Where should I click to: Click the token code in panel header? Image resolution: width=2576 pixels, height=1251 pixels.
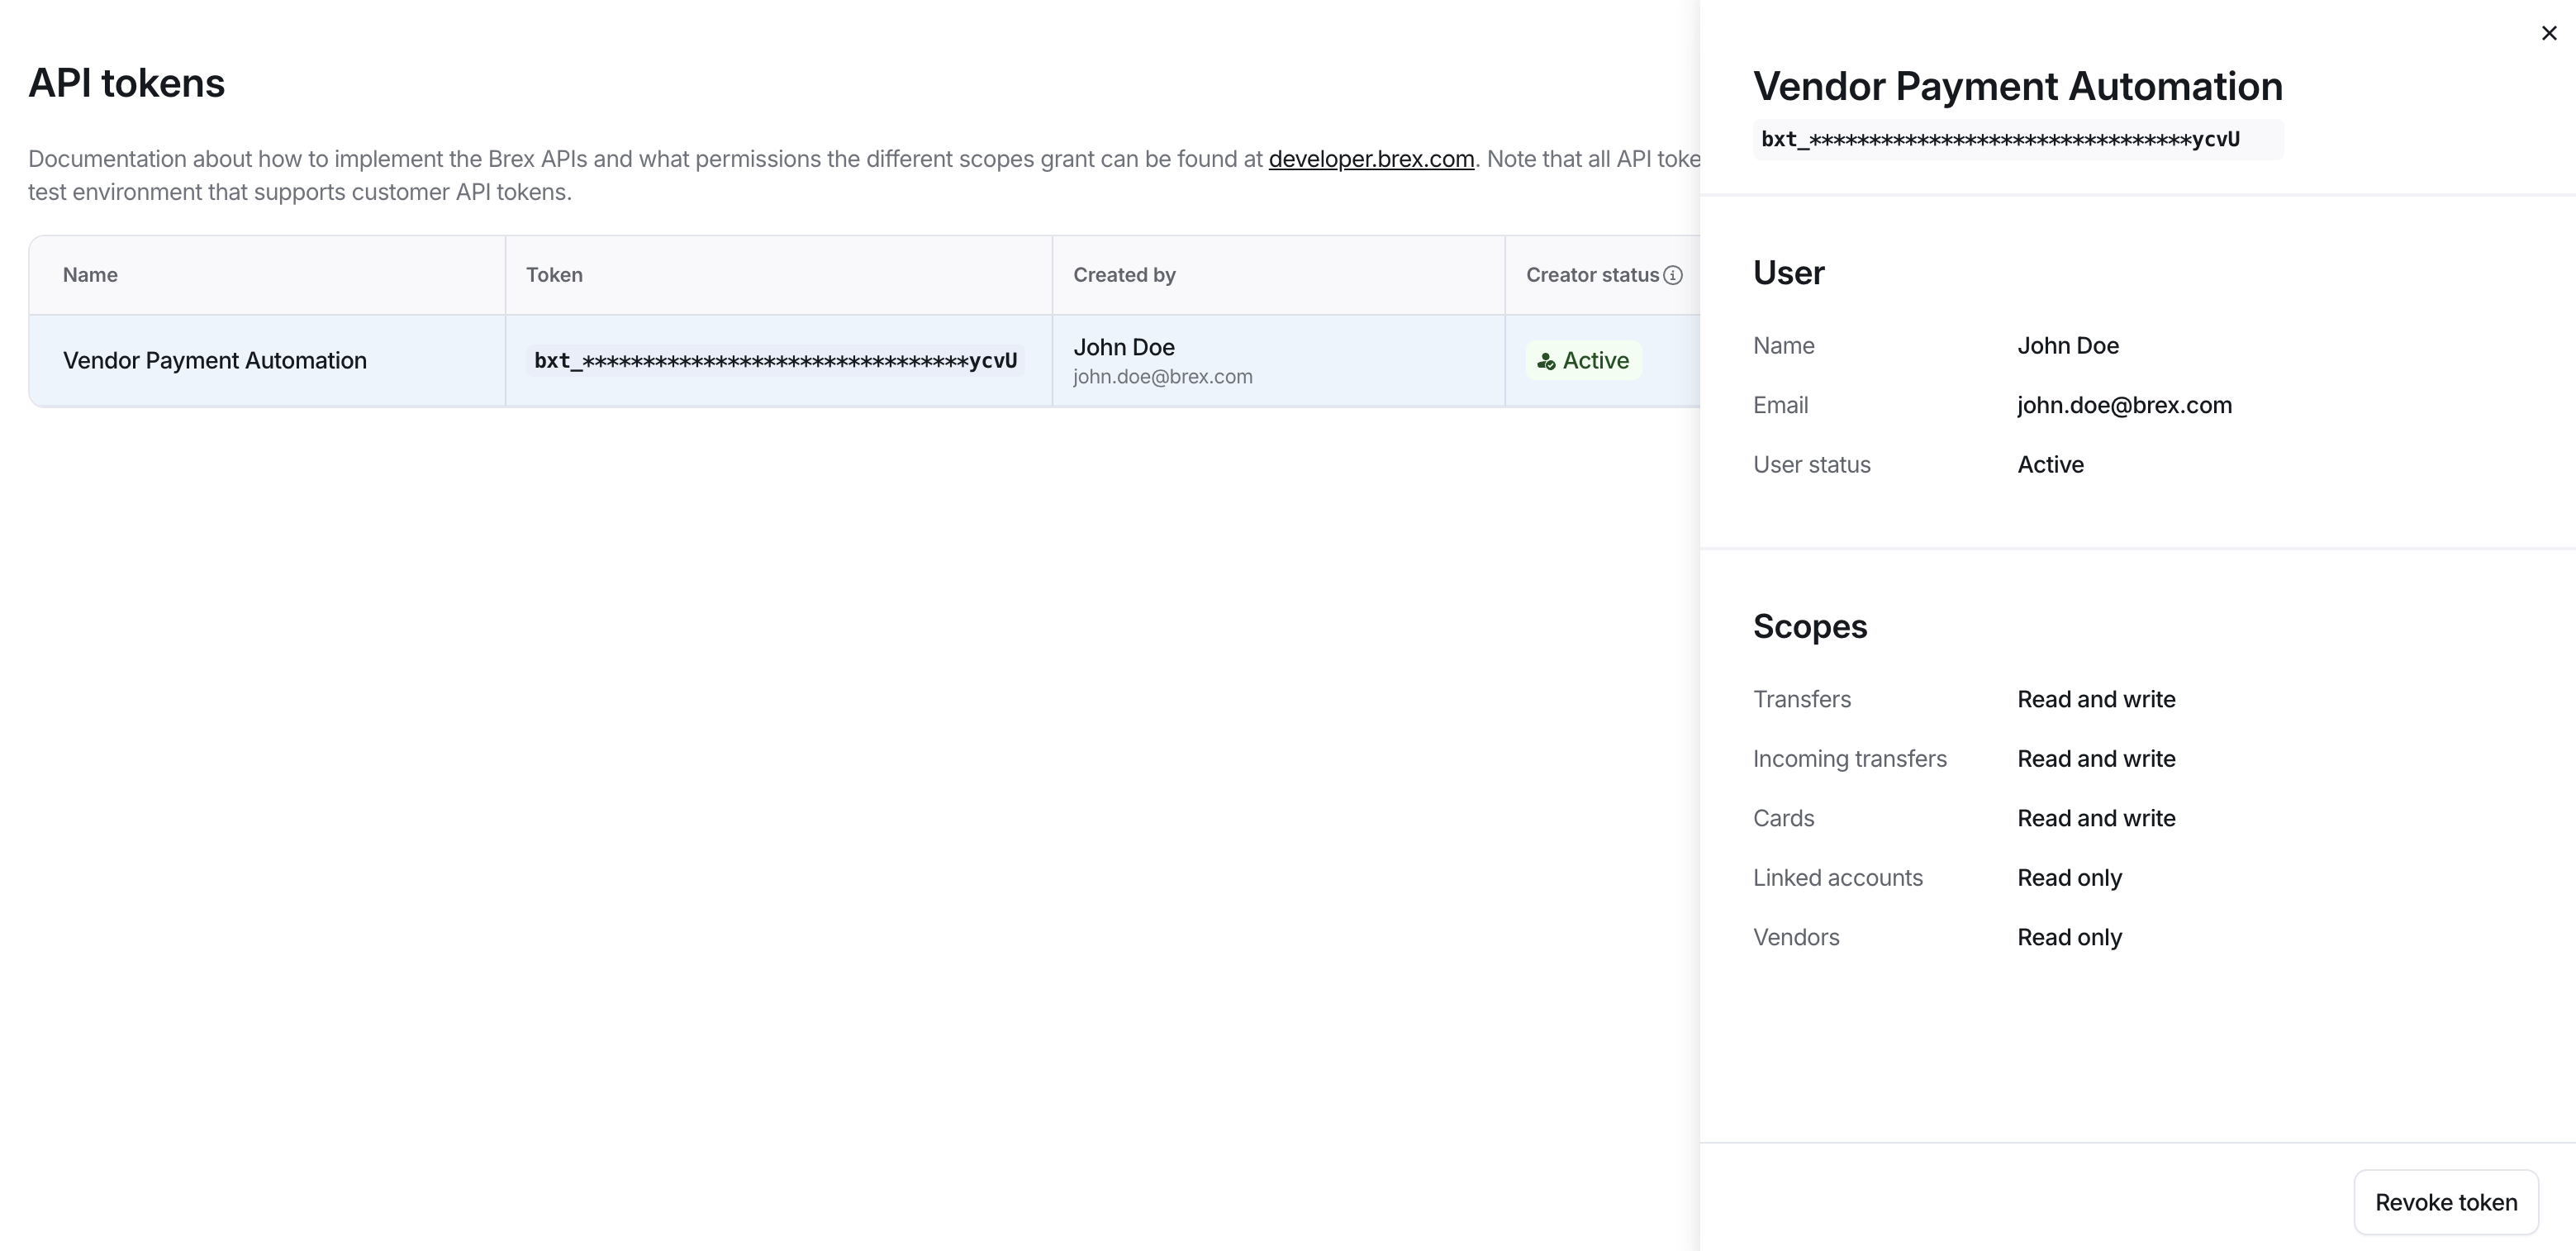(x=2000, y=139)
